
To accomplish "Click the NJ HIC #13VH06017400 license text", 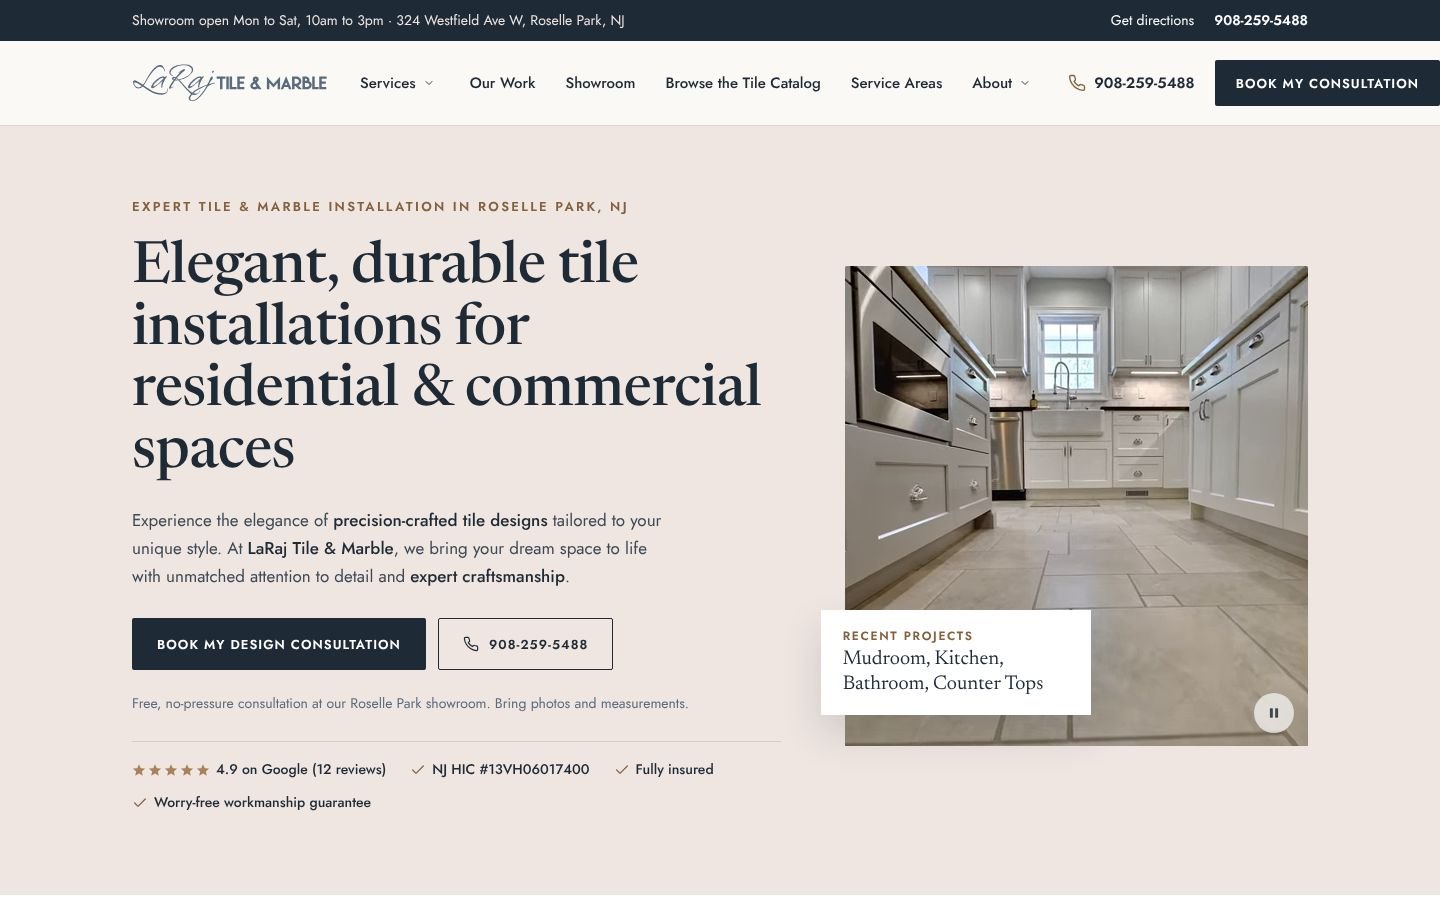I will (510, 770).
